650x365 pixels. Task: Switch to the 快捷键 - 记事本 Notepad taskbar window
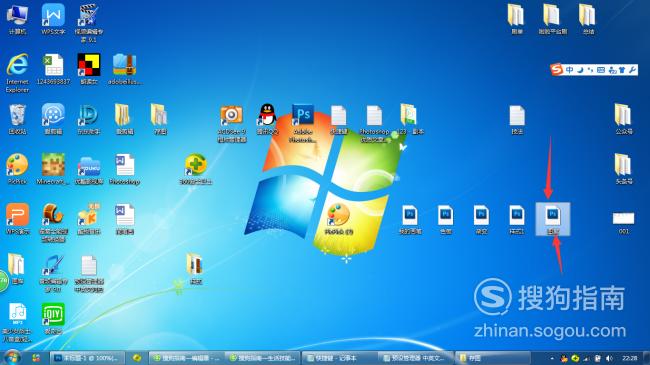click(340, 358)
